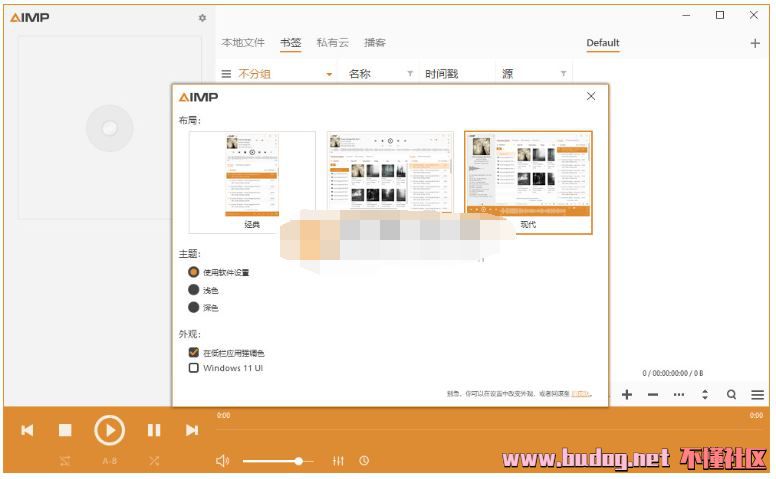Click the previous track button

pyautogui.click(x=27, y=430)
